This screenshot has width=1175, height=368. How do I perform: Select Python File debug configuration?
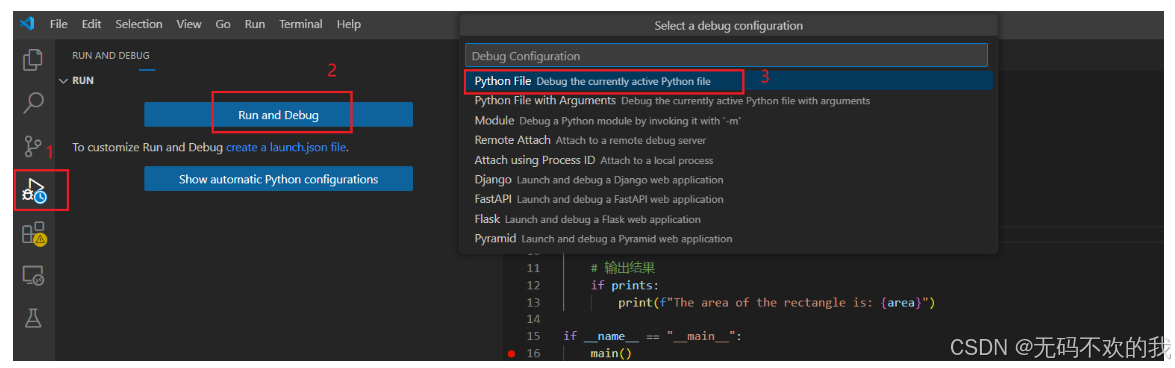click(x=728, y=80)
